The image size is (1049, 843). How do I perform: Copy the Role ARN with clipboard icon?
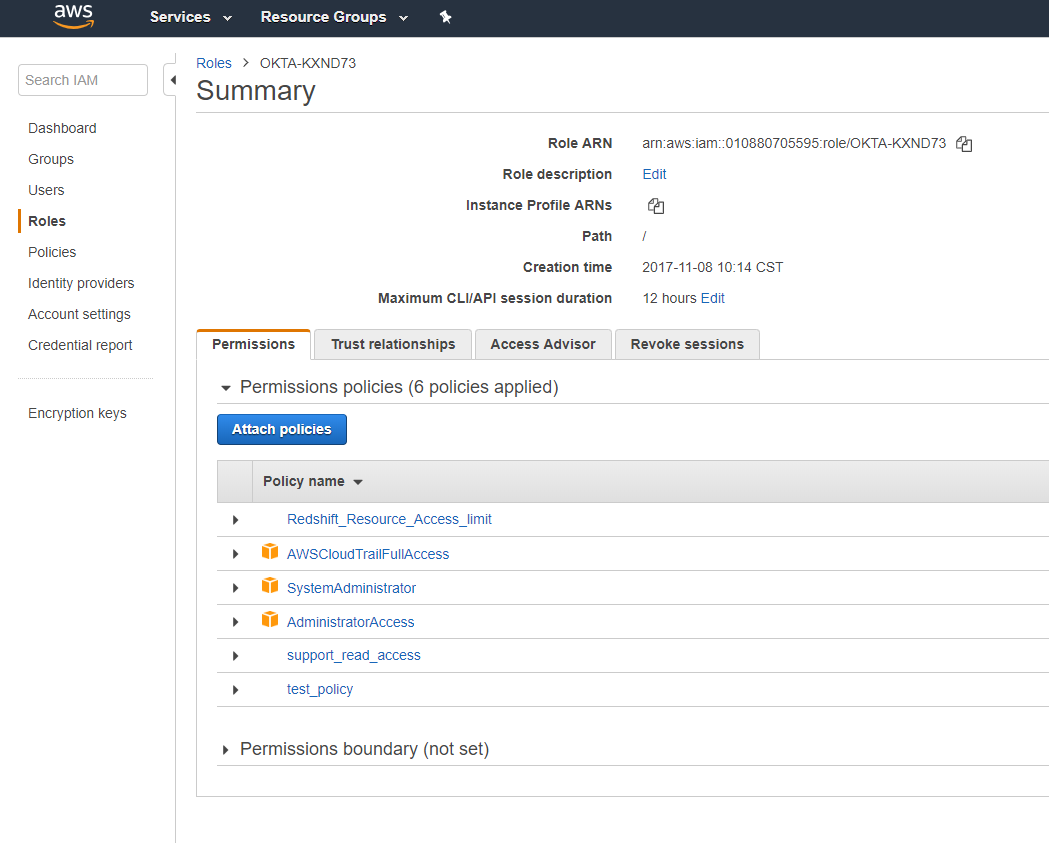(964, 144)
